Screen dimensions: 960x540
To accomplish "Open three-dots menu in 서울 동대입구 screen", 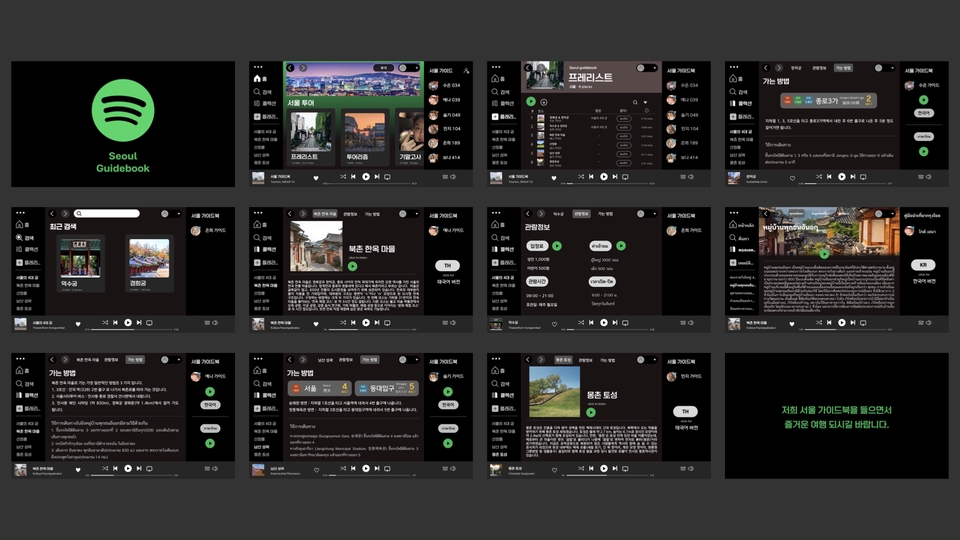I will click(x=258, y=359).
